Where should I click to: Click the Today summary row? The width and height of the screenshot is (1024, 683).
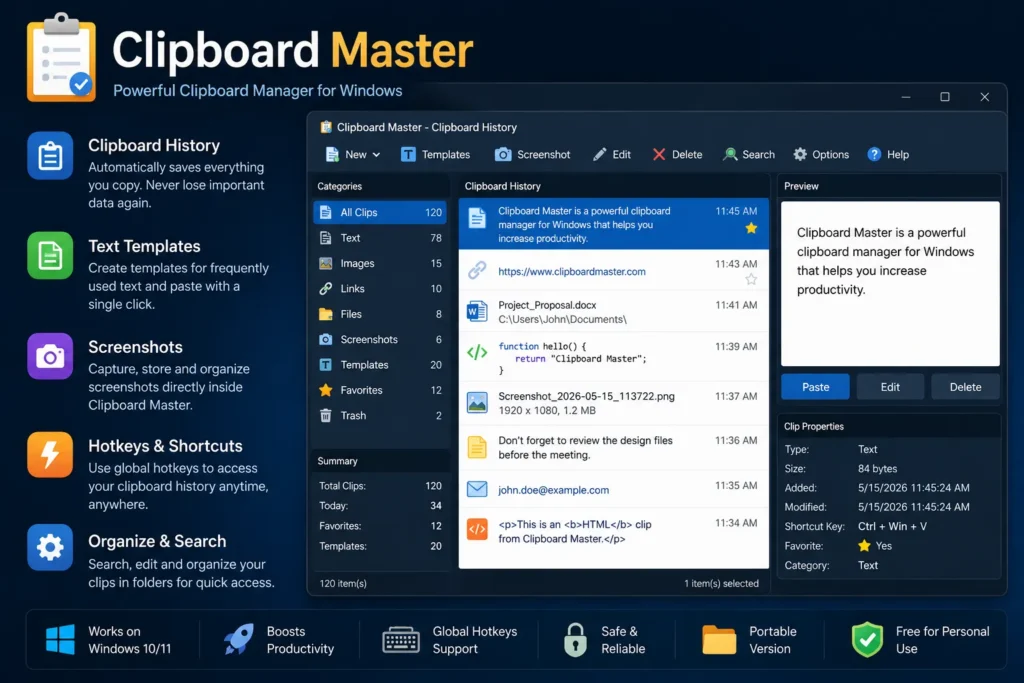pos(380,505)
